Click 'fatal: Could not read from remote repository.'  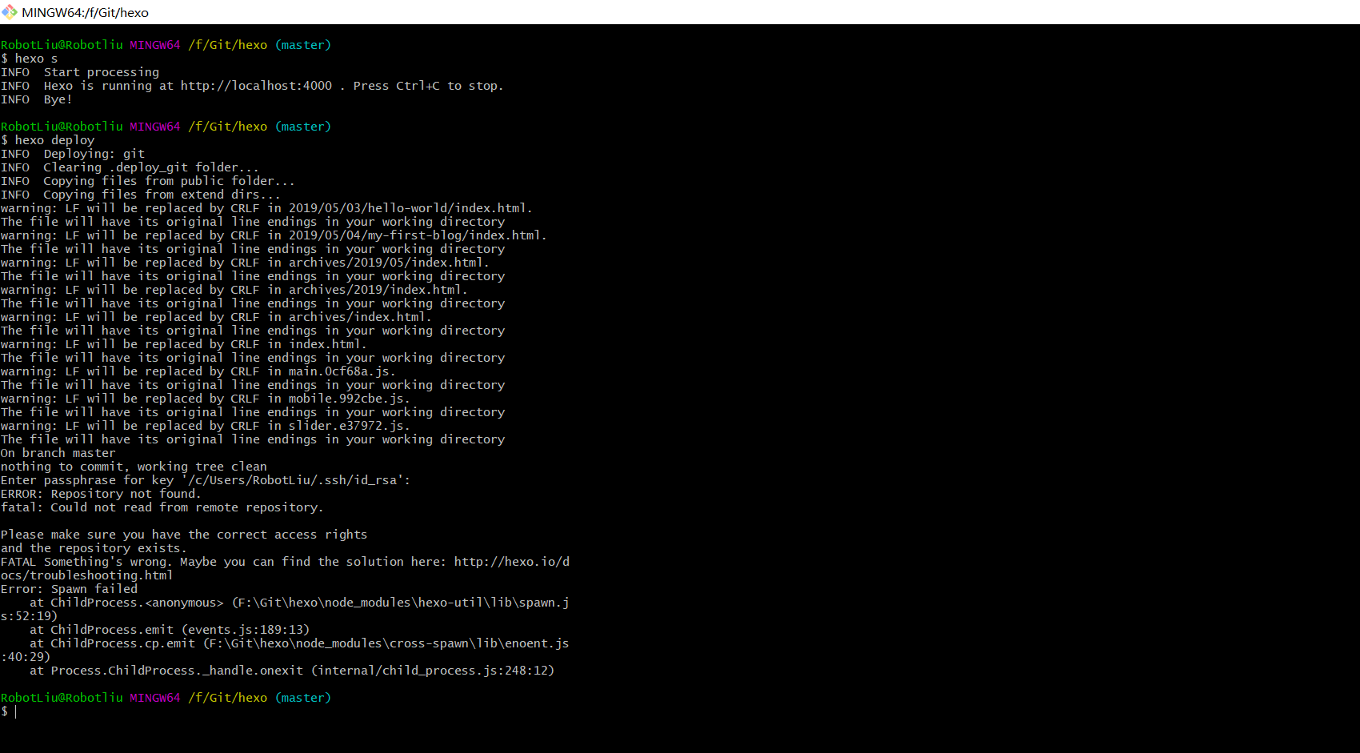[x=162, y=507]
